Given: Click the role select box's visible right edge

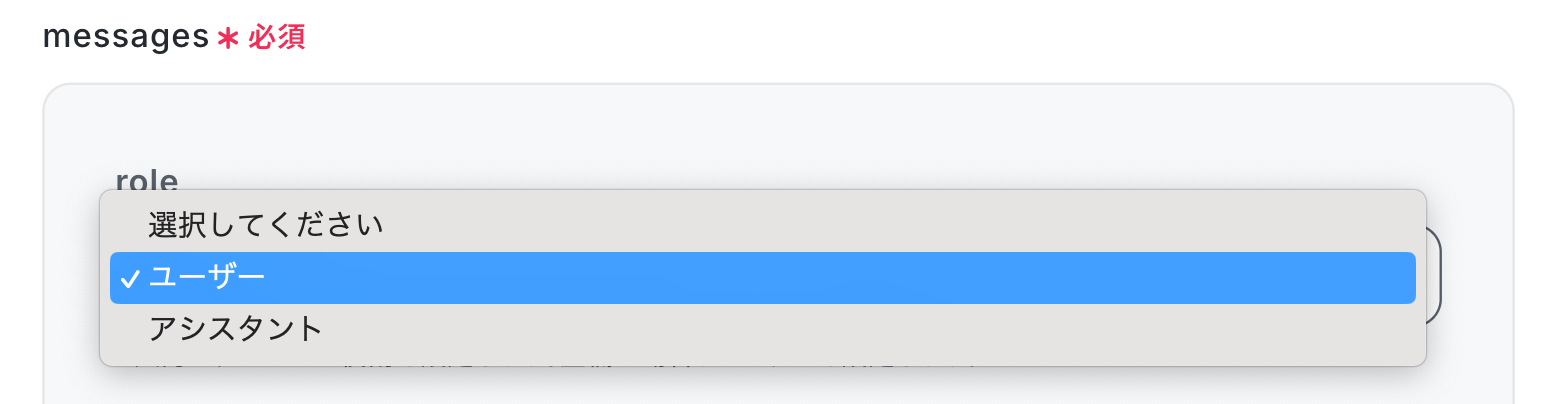Looking at the screenshot, I should pyautogui.click(x=1433, y=276).
